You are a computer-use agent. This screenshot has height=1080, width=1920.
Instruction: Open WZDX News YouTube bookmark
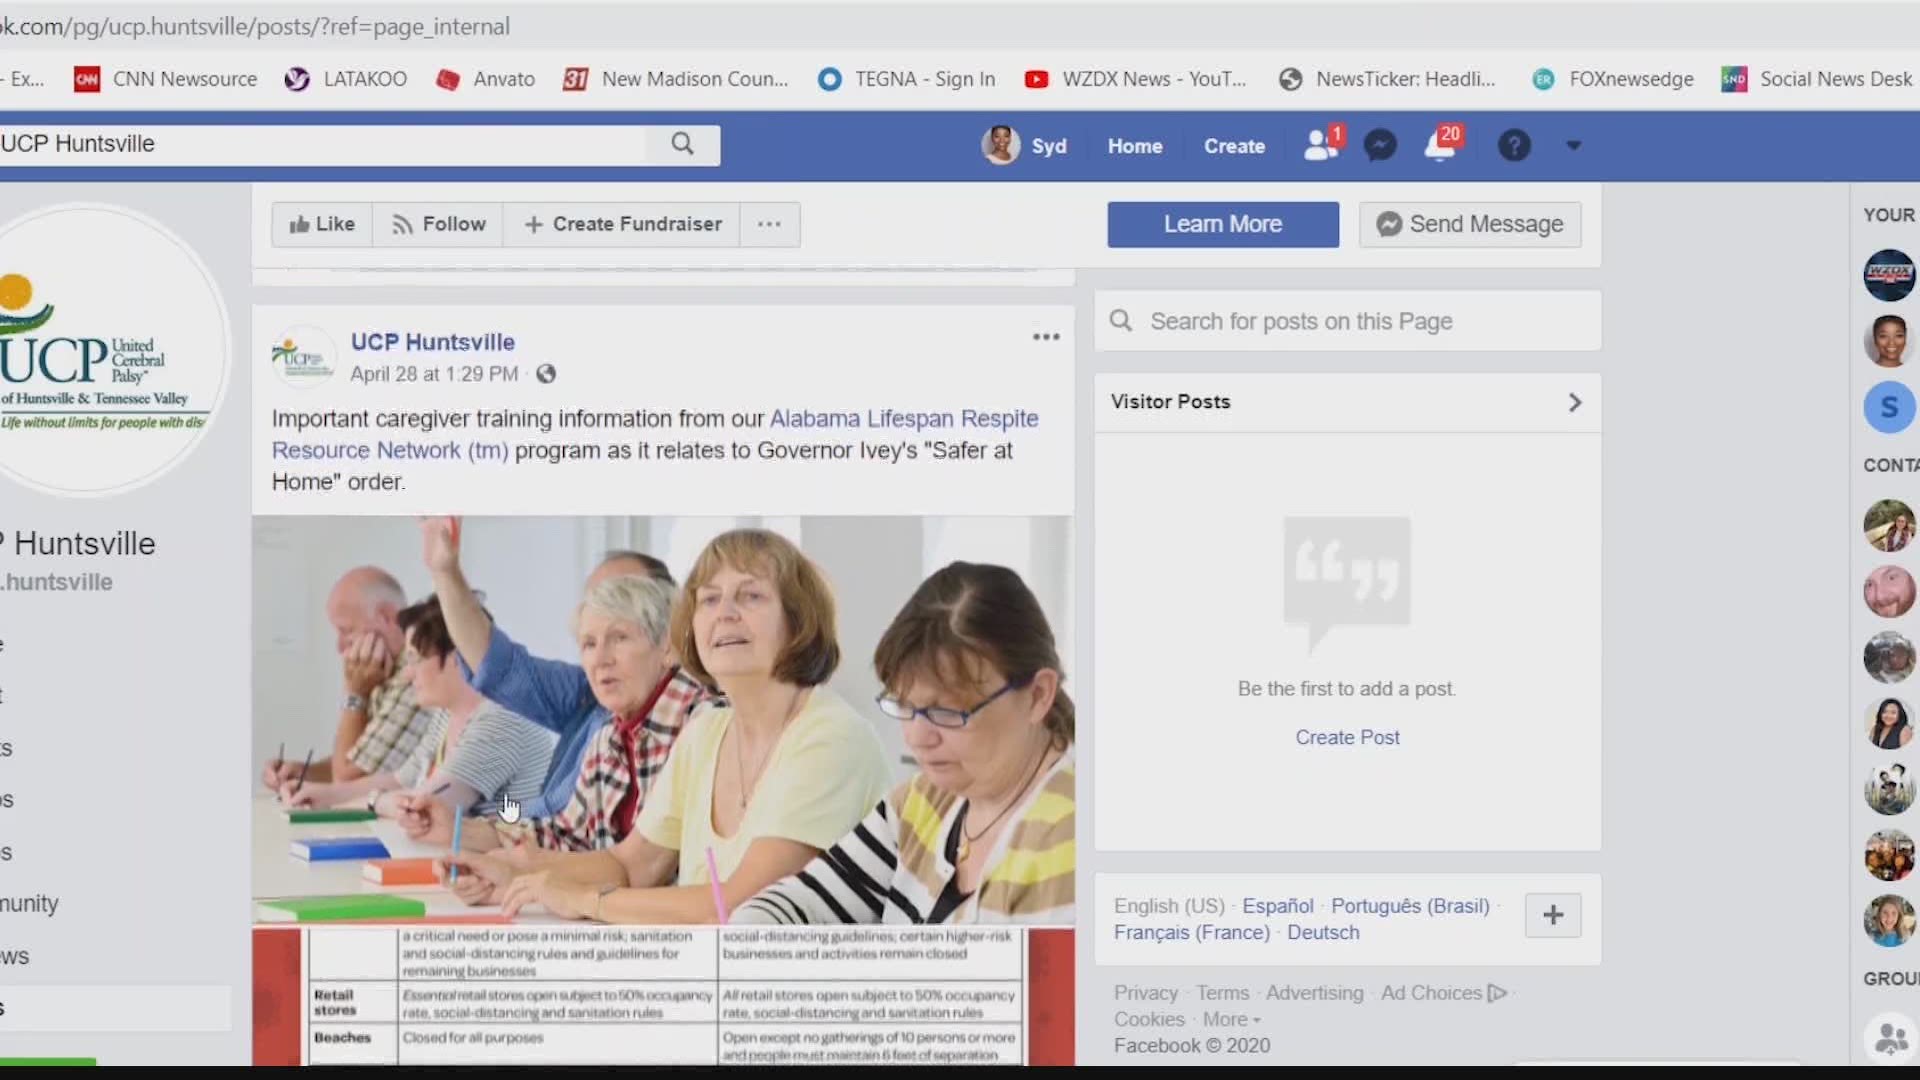(1135, 79)
